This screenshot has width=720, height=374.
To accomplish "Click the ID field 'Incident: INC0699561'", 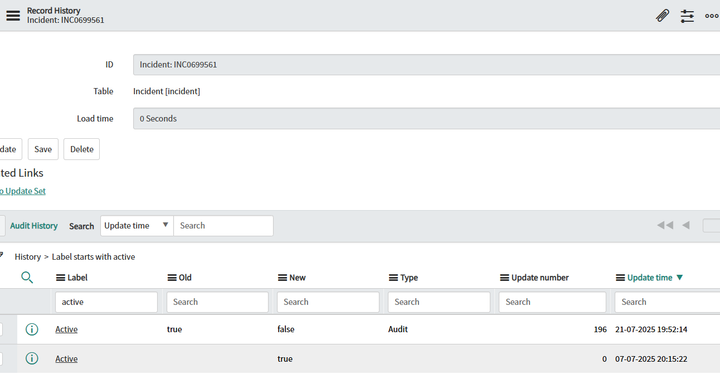I will click(x=427, y=65).
